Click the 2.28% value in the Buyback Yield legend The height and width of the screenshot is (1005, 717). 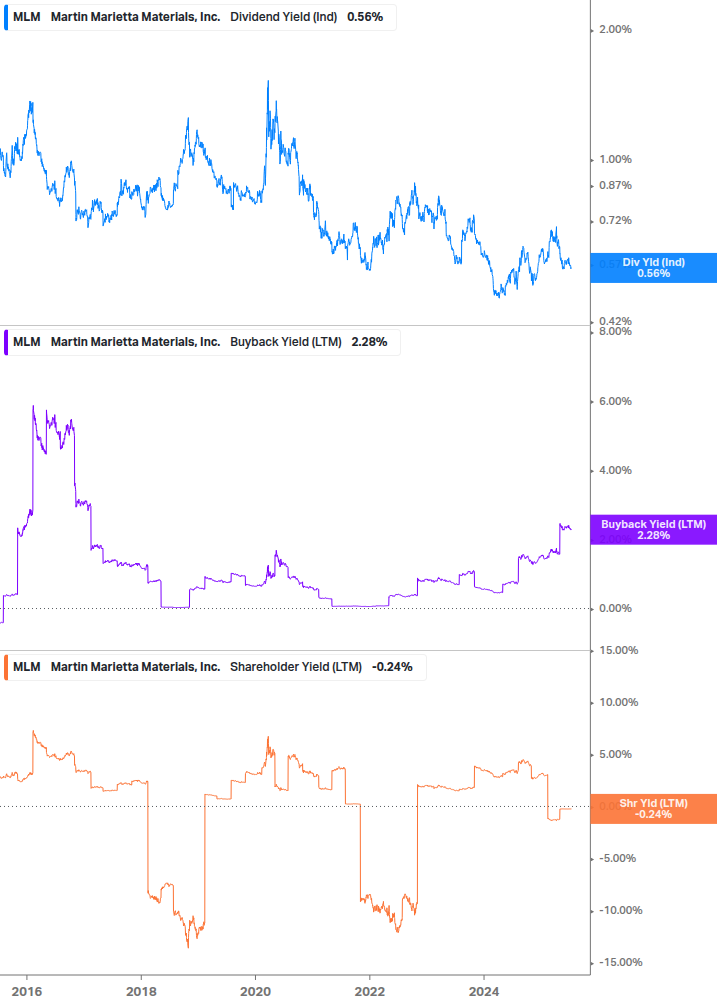(x=369, y=342)
